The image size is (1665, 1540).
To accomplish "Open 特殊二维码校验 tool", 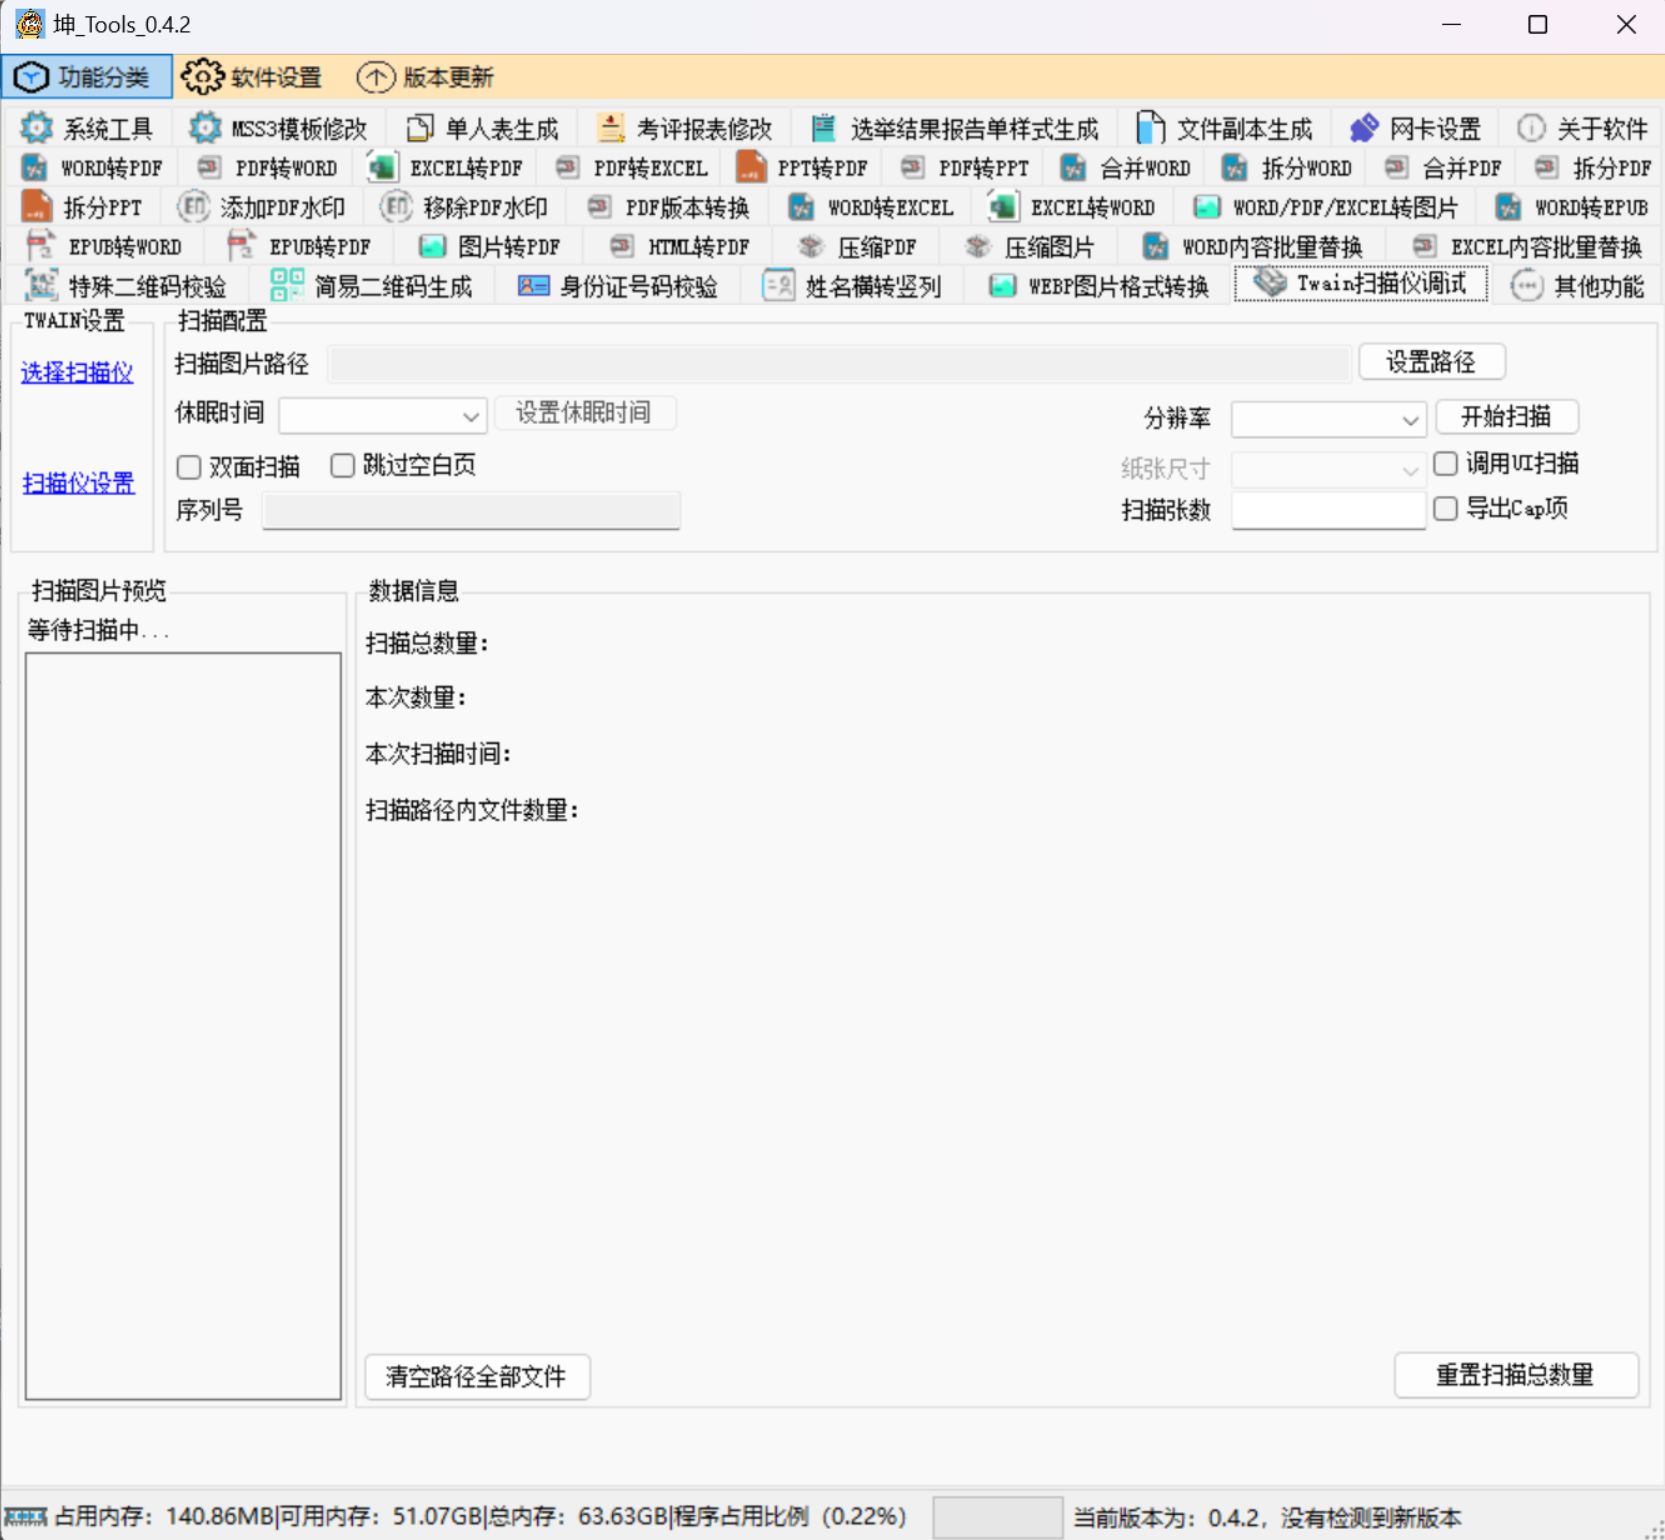I will 126,286.
